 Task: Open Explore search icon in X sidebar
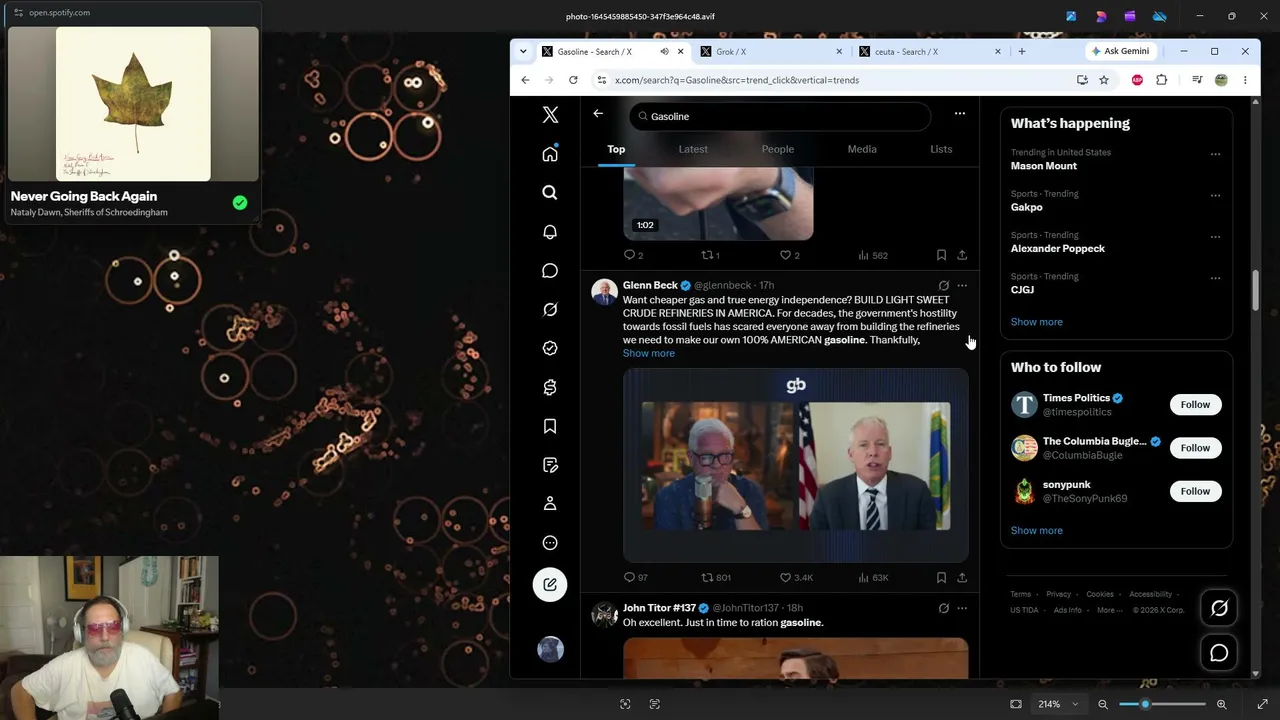click(550, 192)
